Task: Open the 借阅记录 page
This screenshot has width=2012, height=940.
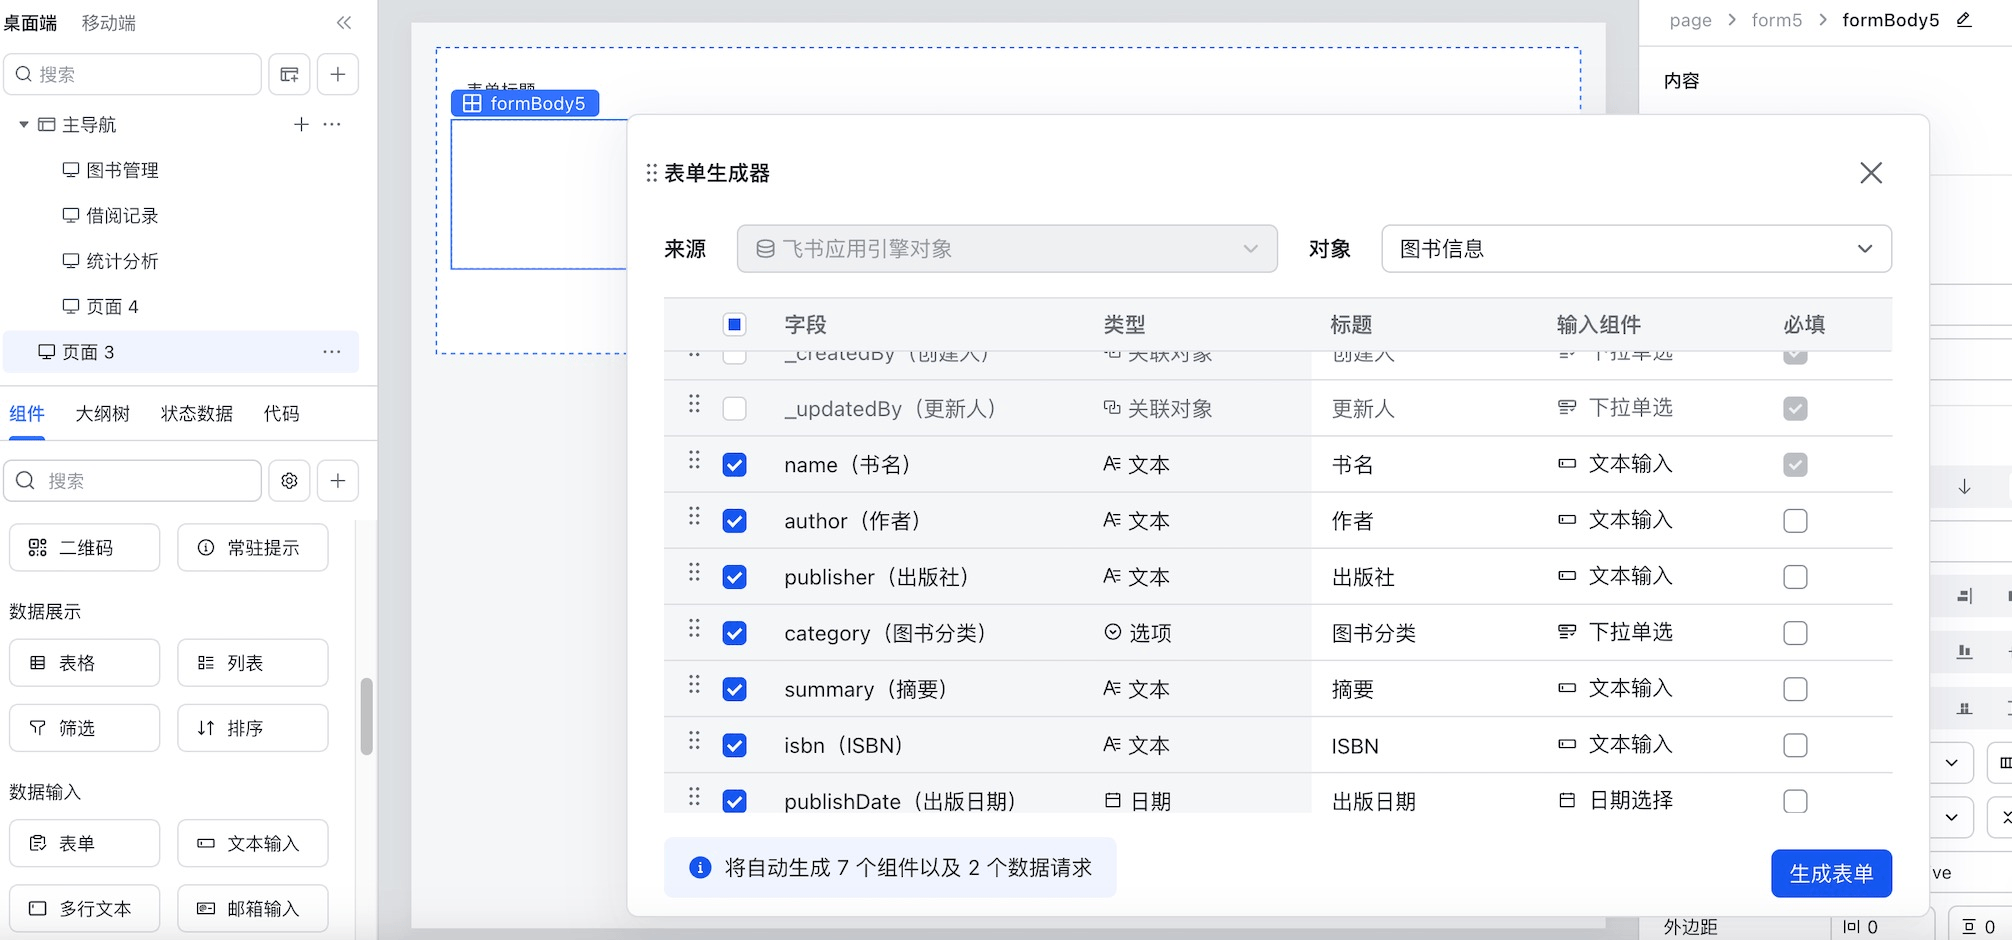Action: (122, 215)
